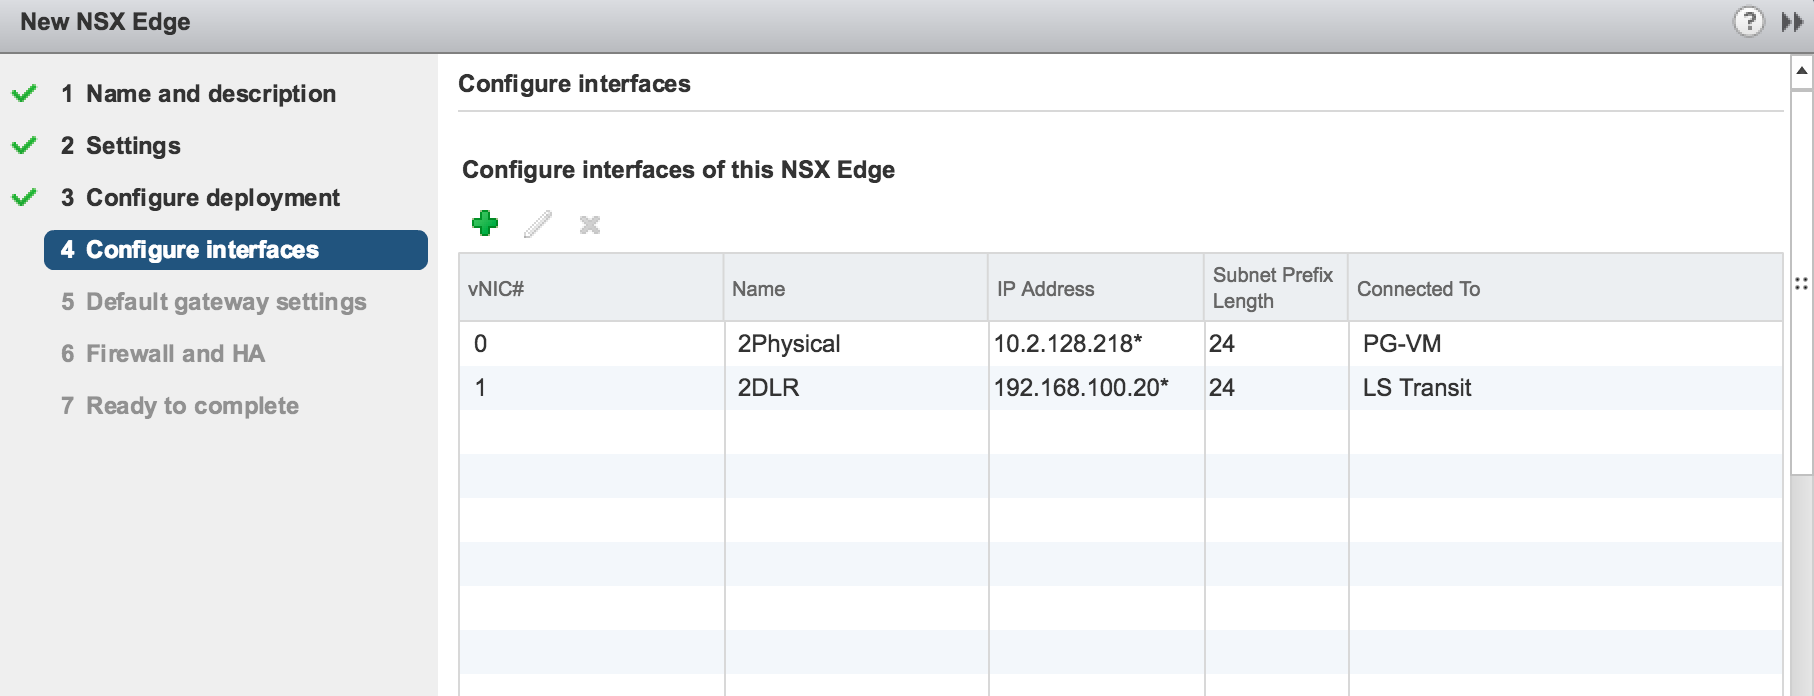Sort by the IP Address column header
The width and height of the screenshot is (1814, 696).
point(1096,288)
